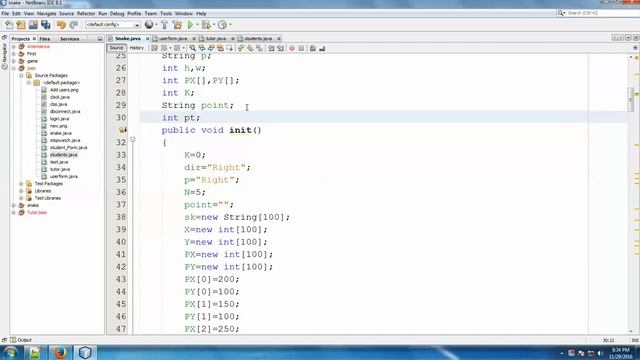The height and width of the screenshot is (360, 640).
Task: Expand the Test Packages node
Action: coord(21,184)
